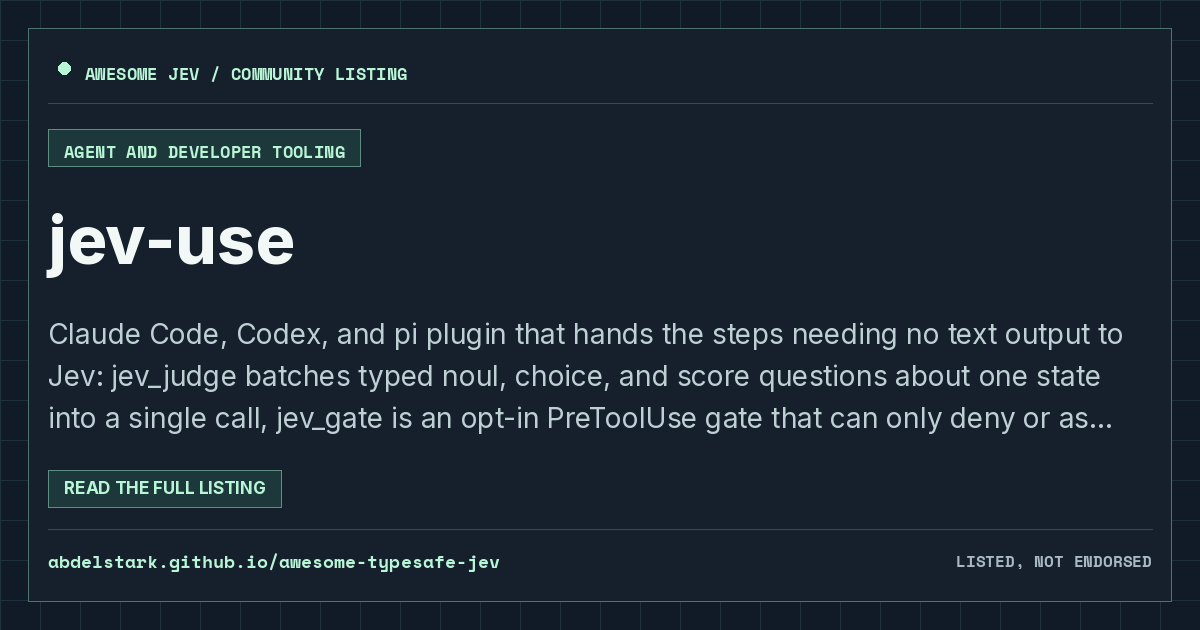The image size is (1200, 630).
Task: Click the LISTED, NOT ENDORSED label
Action: coord(1053,562)
